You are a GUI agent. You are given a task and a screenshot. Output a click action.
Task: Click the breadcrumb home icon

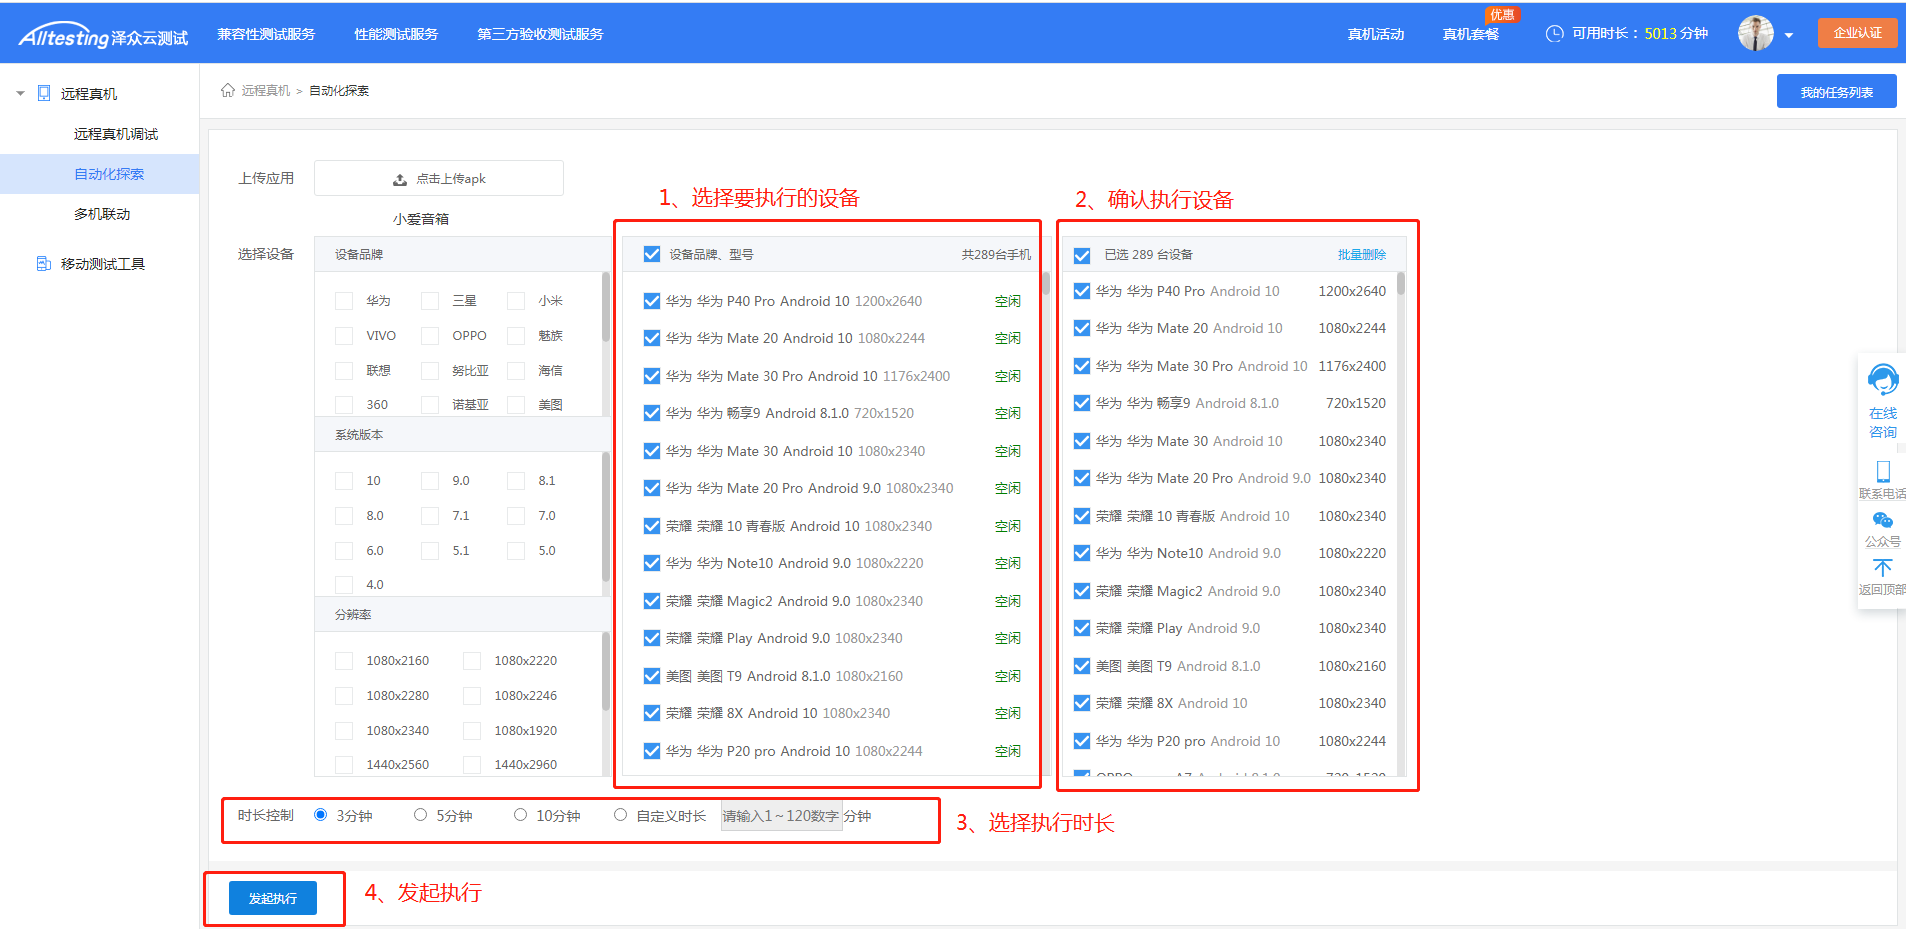228,90
